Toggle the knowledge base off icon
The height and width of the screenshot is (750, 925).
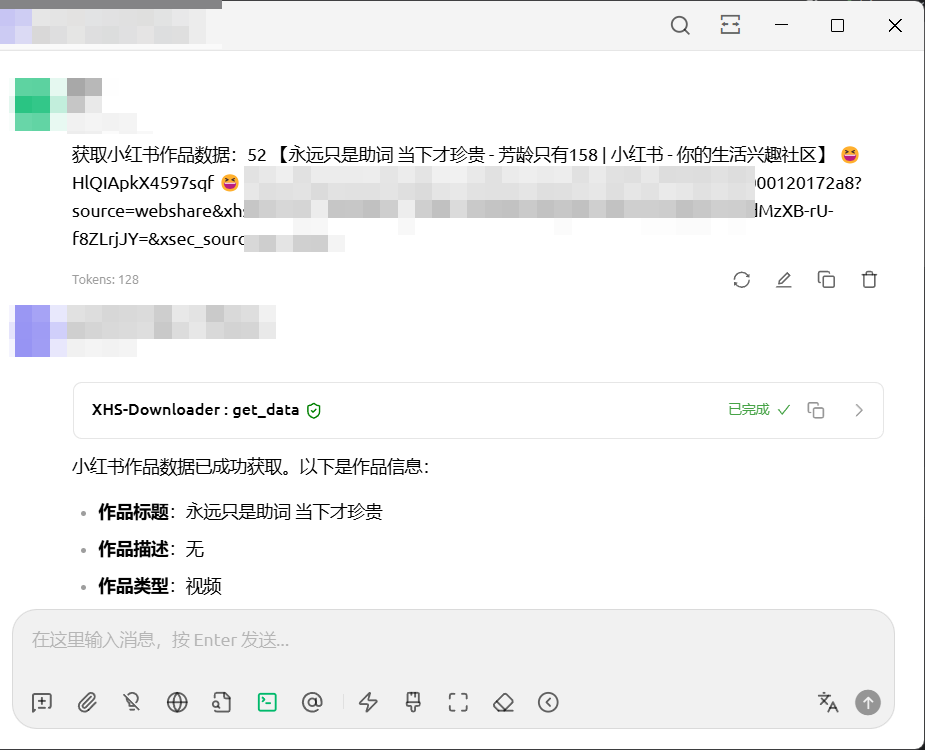132,702
